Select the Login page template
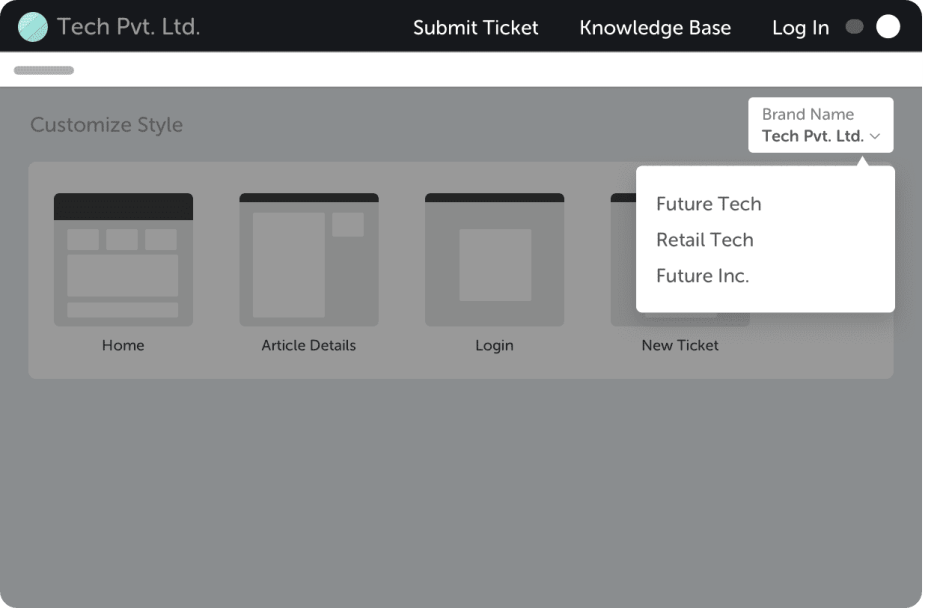Screen dimensions: 940x608 coord(494,258)
